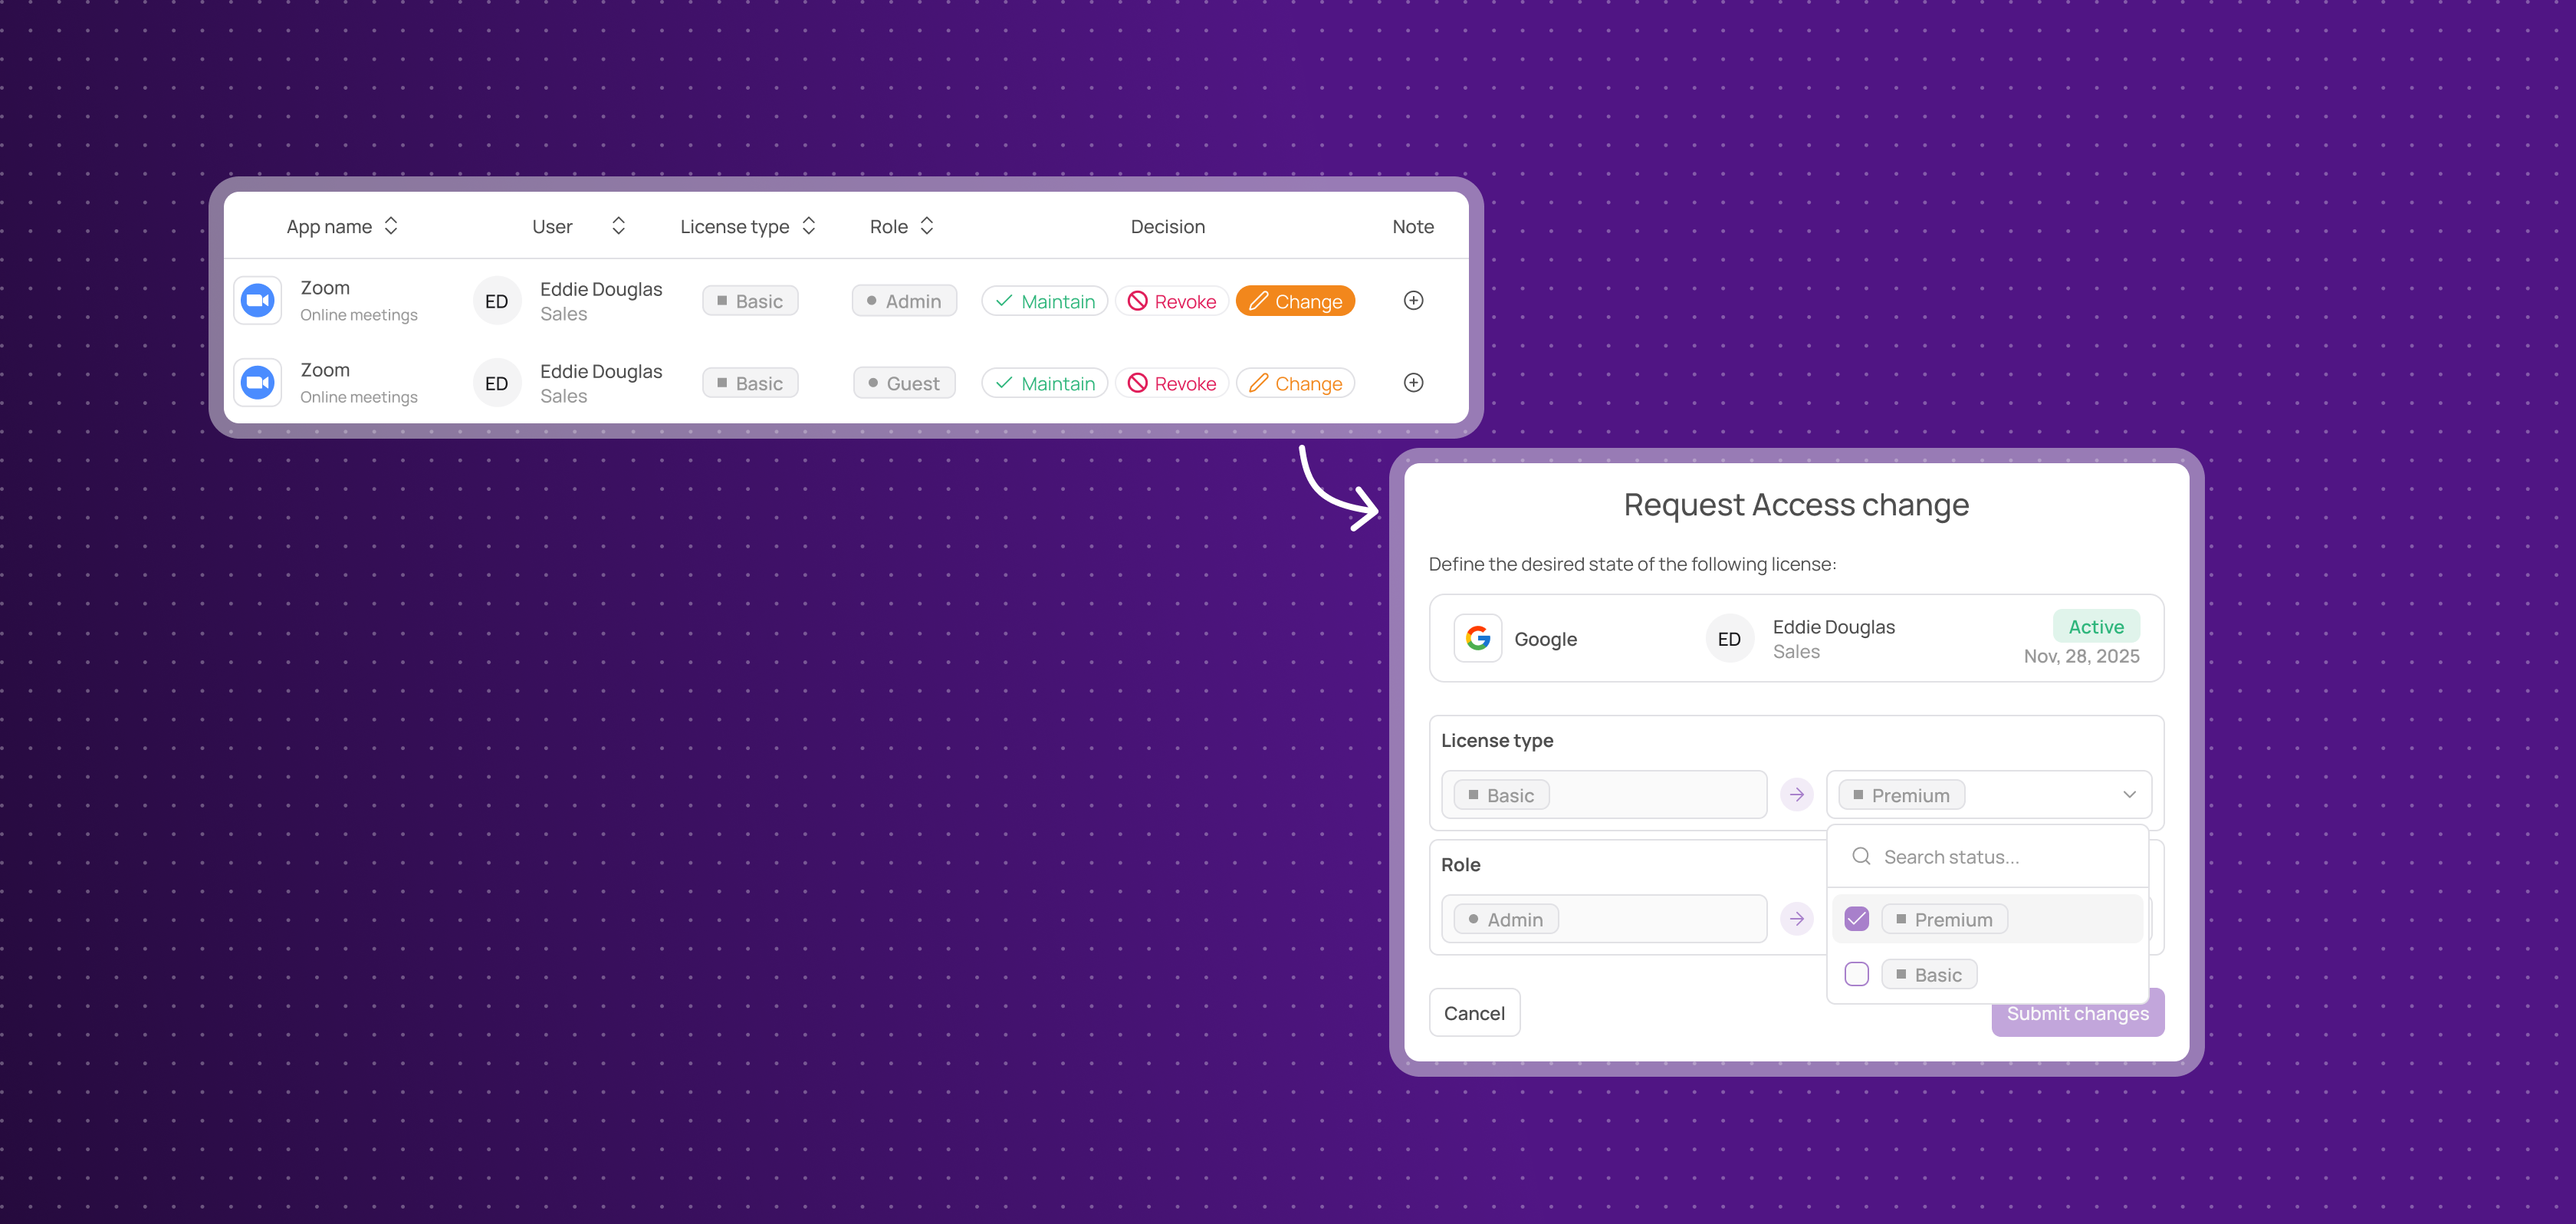Check the Basic option checkbox
This screenshot has width=2576, height=1224.
point(1856,974)
